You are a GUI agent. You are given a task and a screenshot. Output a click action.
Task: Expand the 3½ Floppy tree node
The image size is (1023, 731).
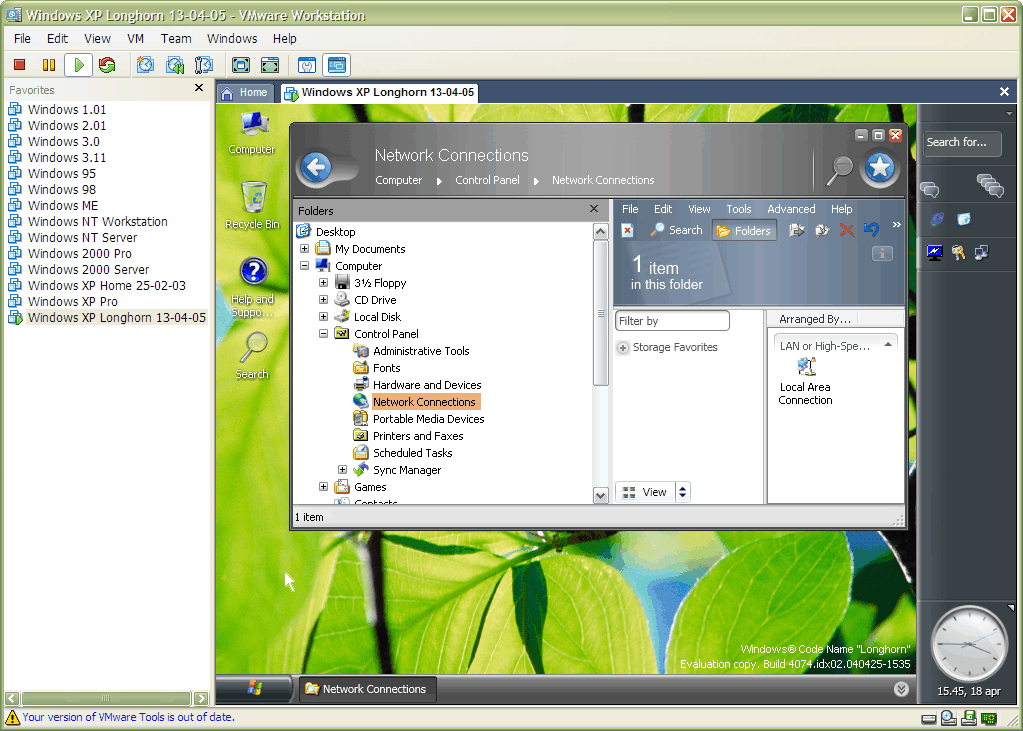(324, 283)
